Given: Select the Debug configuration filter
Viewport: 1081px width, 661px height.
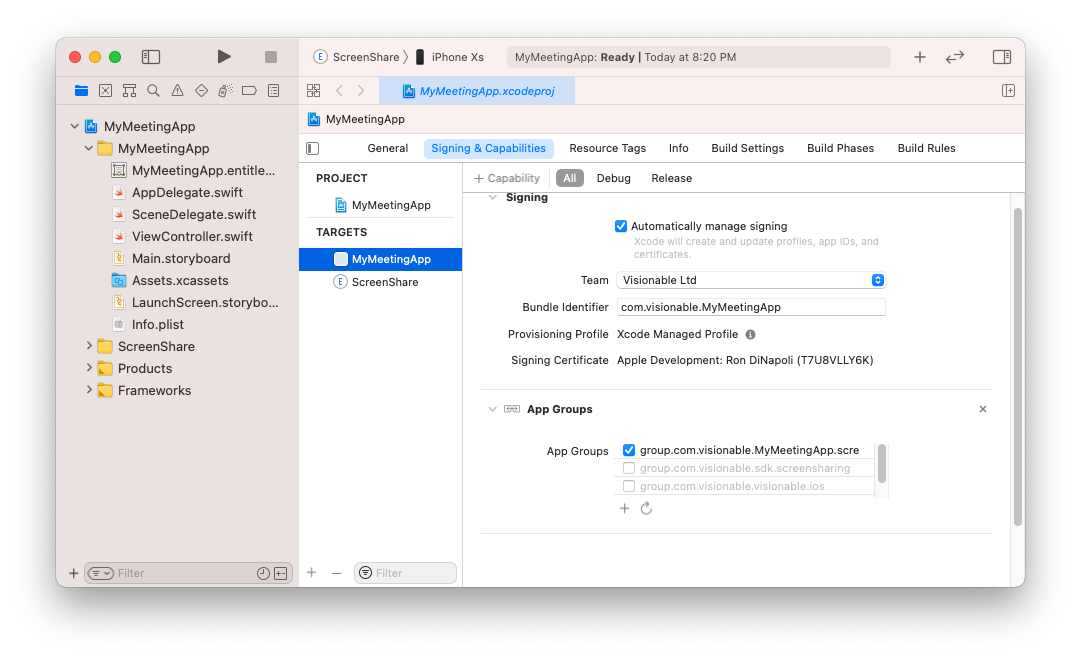Looking at the screenshot, I should tap(614, 178).
